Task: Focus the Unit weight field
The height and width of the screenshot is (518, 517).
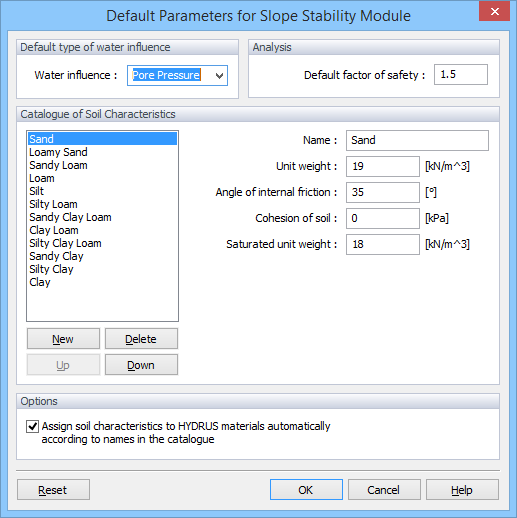Action: (x=383, y=166)
